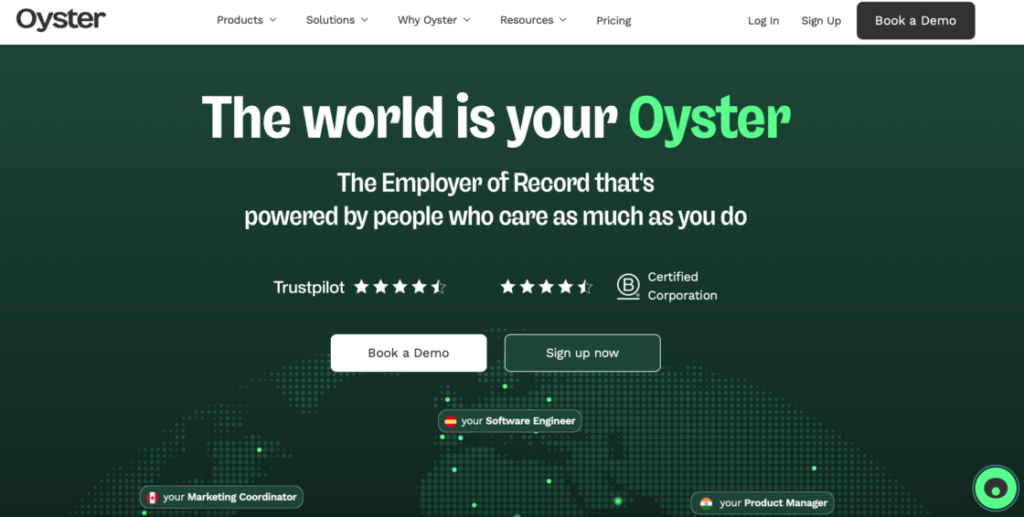Click the white Book a Demo hero button

409,353
